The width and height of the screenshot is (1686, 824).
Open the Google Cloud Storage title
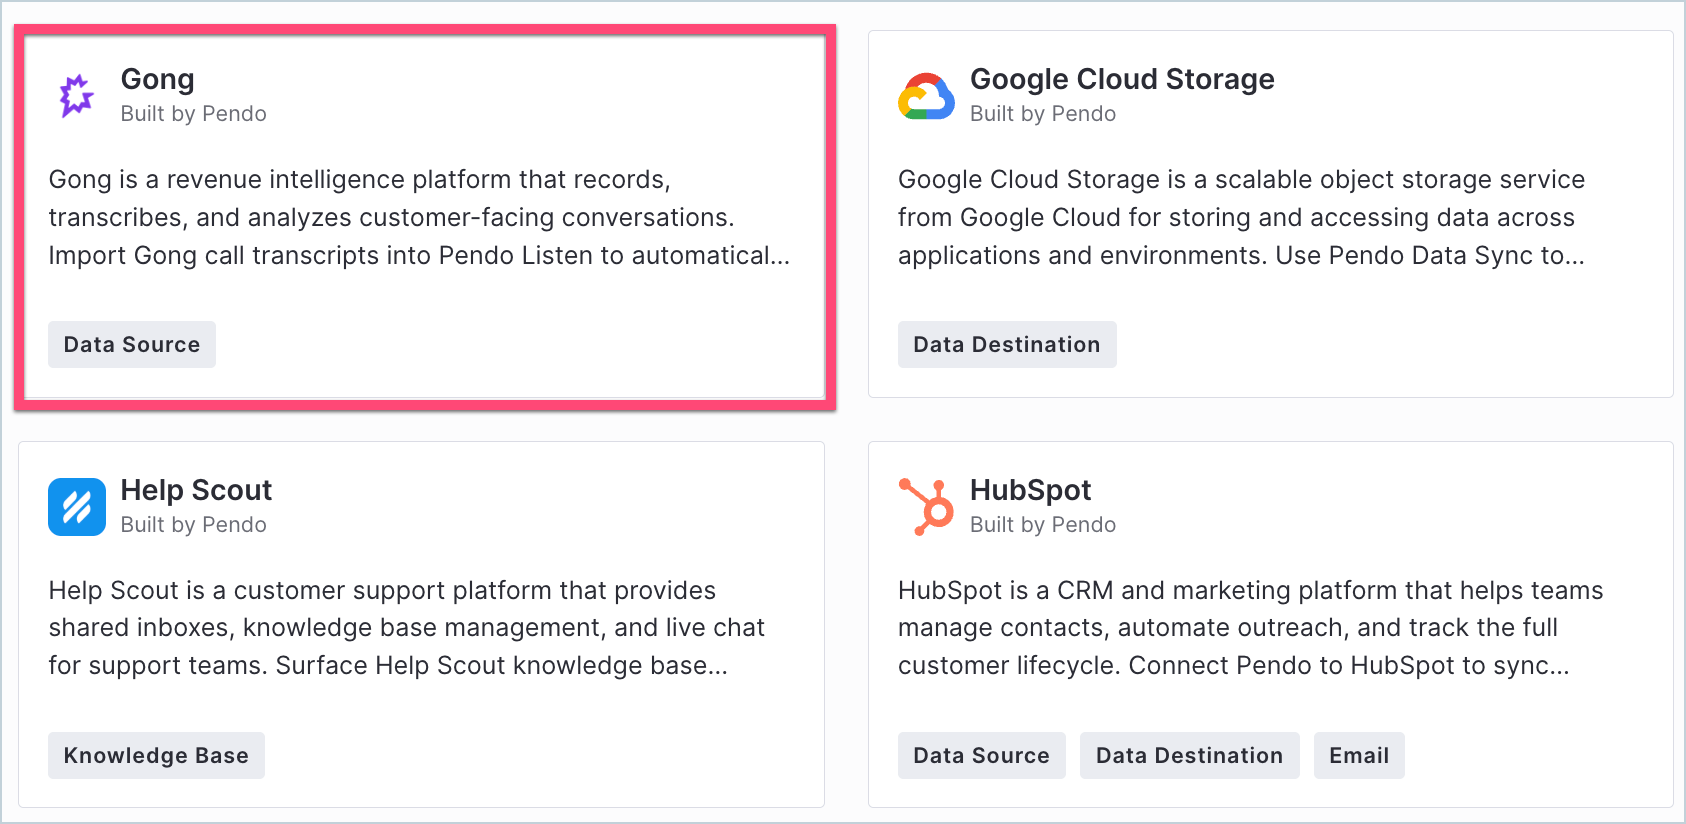(x=1122, y=79)
